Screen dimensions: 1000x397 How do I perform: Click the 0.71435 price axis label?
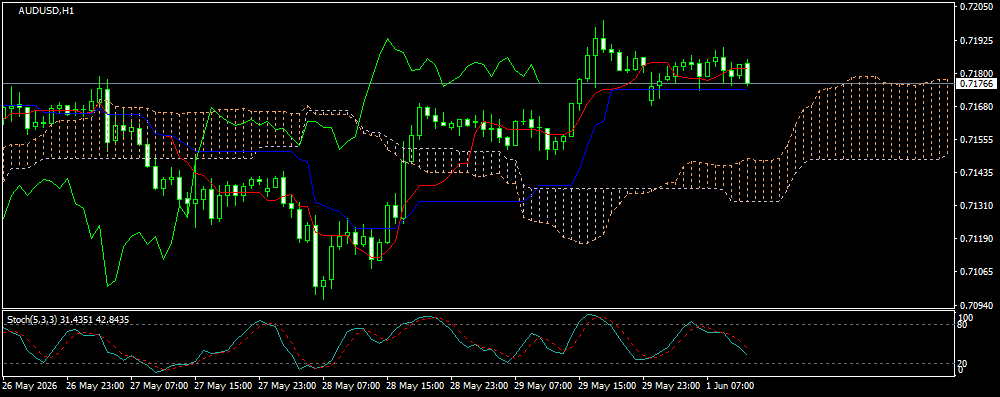(976, 172)
